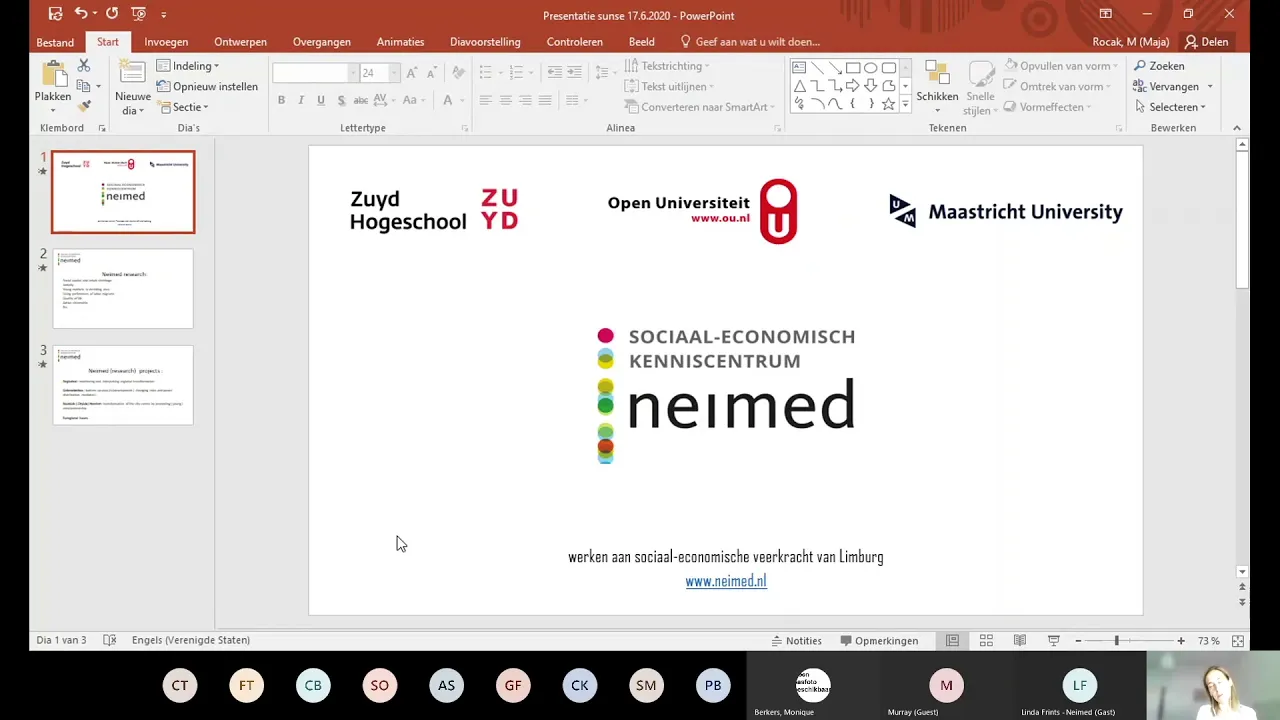The height and width of the screenshot is (720, 1280).
Task: Start slideshow from the status bar icon
Action: (1053, 641)
